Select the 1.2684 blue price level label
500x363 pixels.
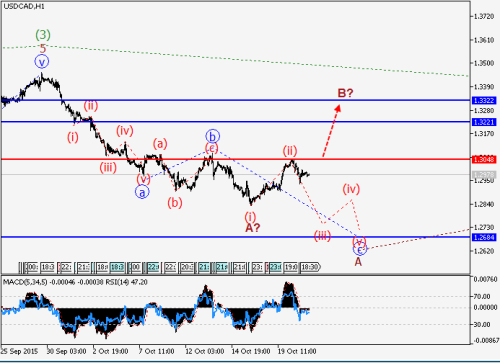tap(484, 237)
